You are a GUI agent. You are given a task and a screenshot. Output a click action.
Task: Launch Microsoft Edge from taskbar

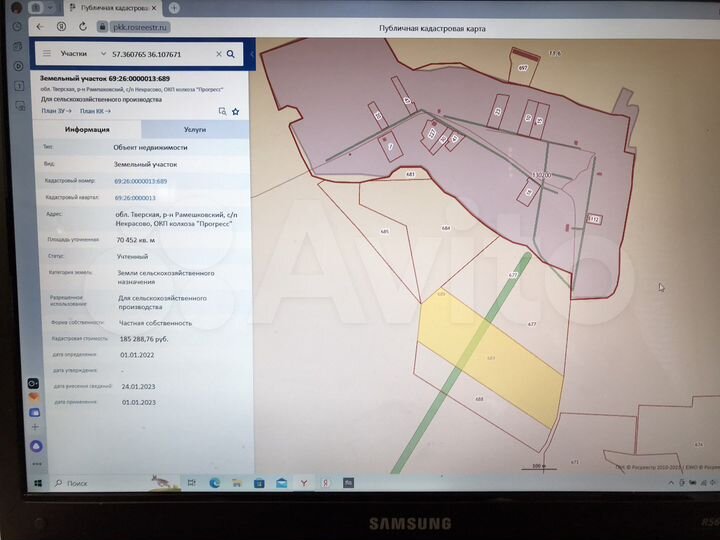tap(214, 483)
